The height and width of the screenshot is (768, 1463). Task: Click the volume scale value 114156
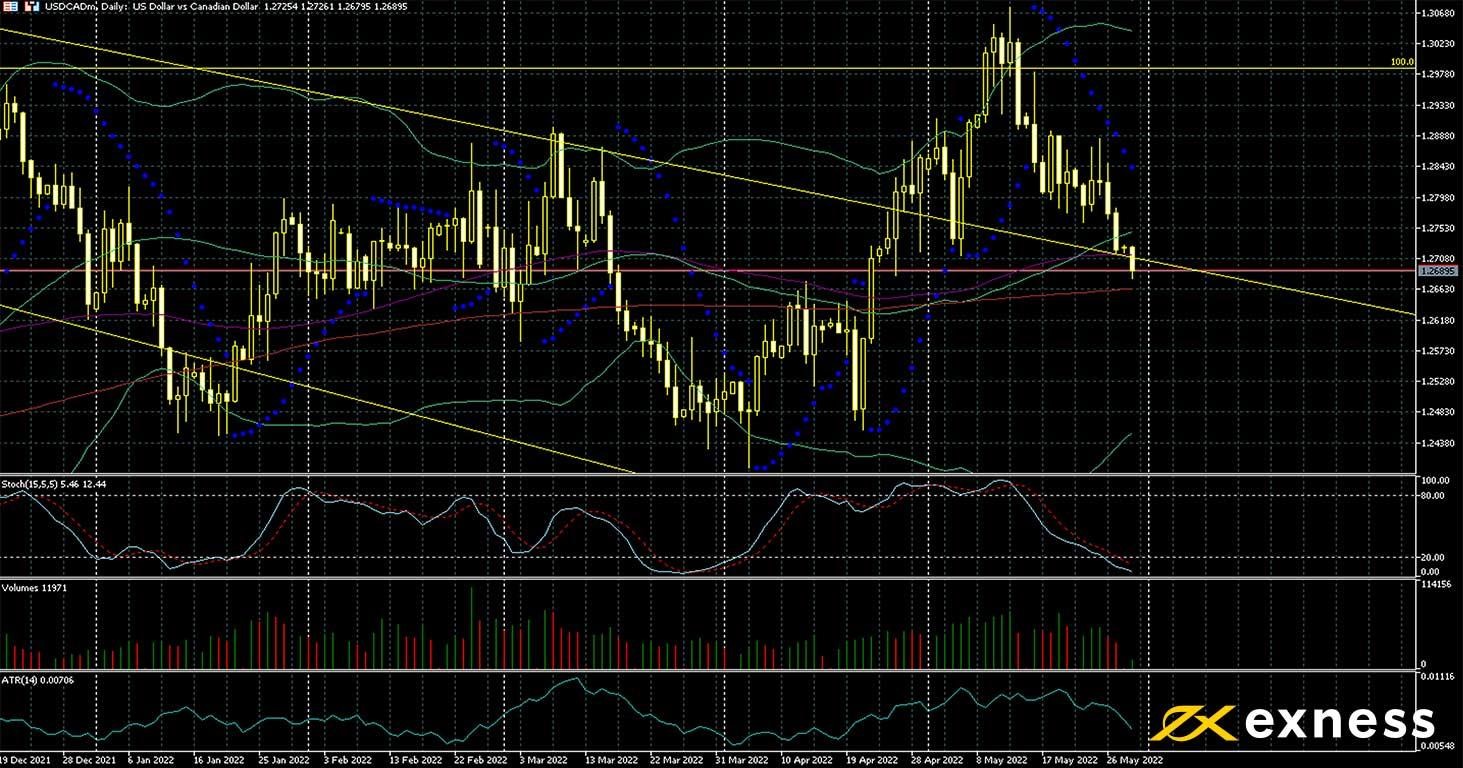(1436, 584)
